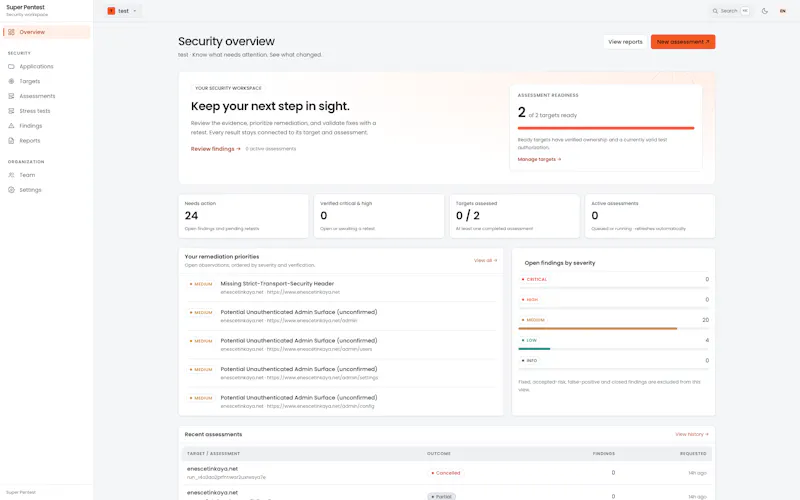800x500 pixels.
Task: Open Settings under Organization
Action: pos(46,190)
